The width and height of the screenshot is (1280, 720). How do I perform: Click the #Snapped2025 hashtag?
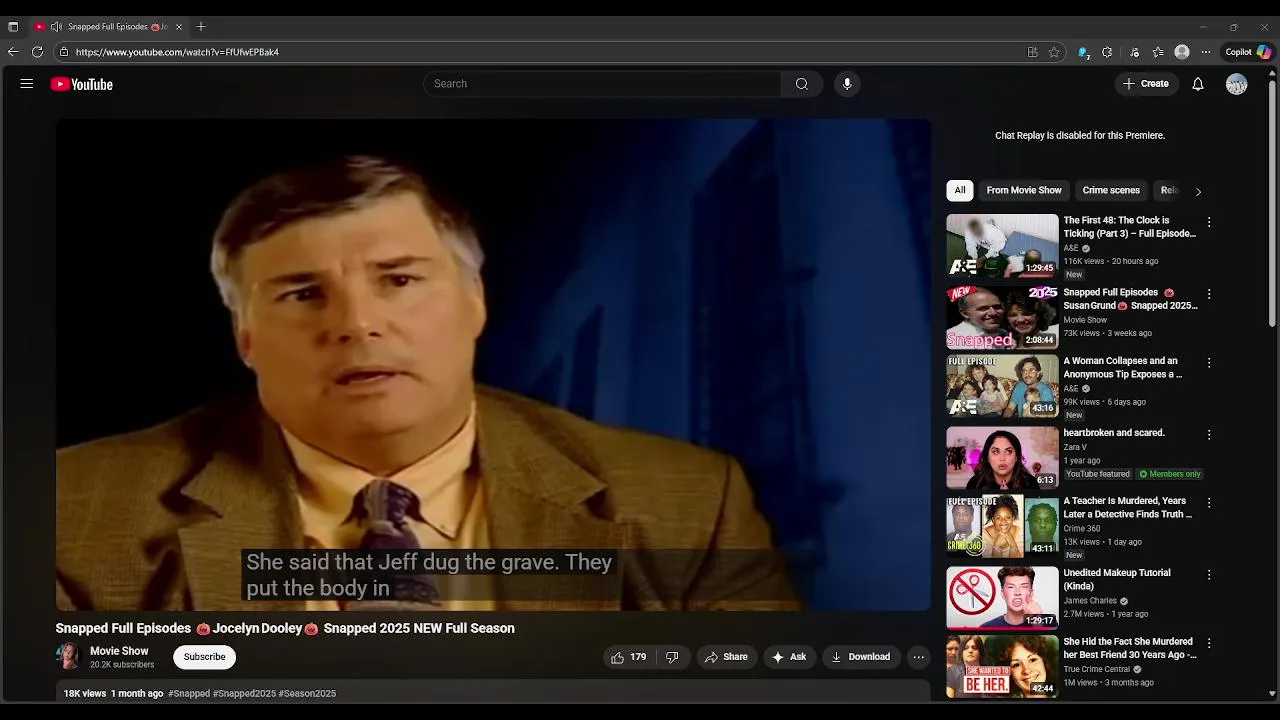click(244, 693)
